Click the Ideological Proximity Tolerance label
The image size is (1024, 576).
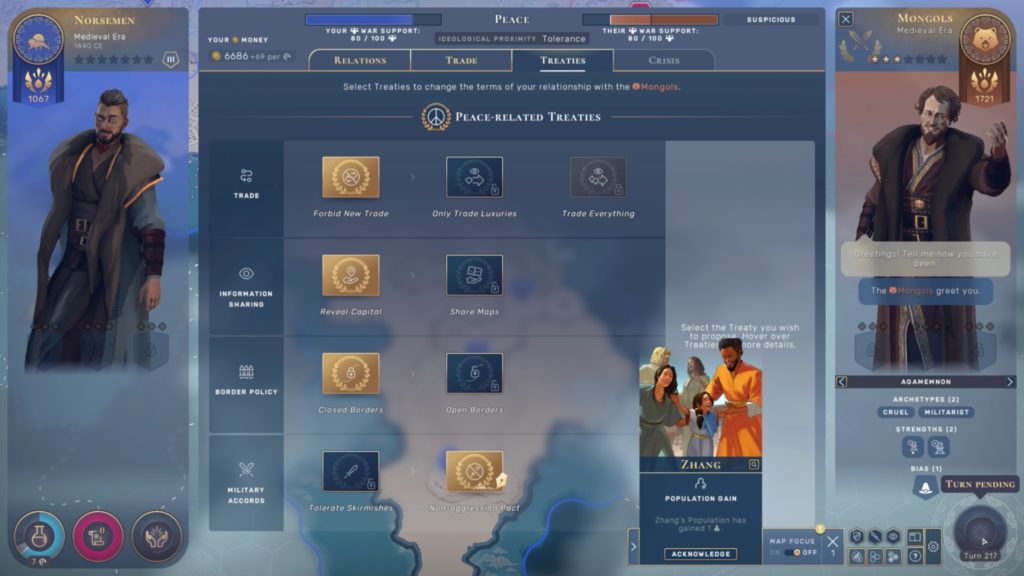512,39
